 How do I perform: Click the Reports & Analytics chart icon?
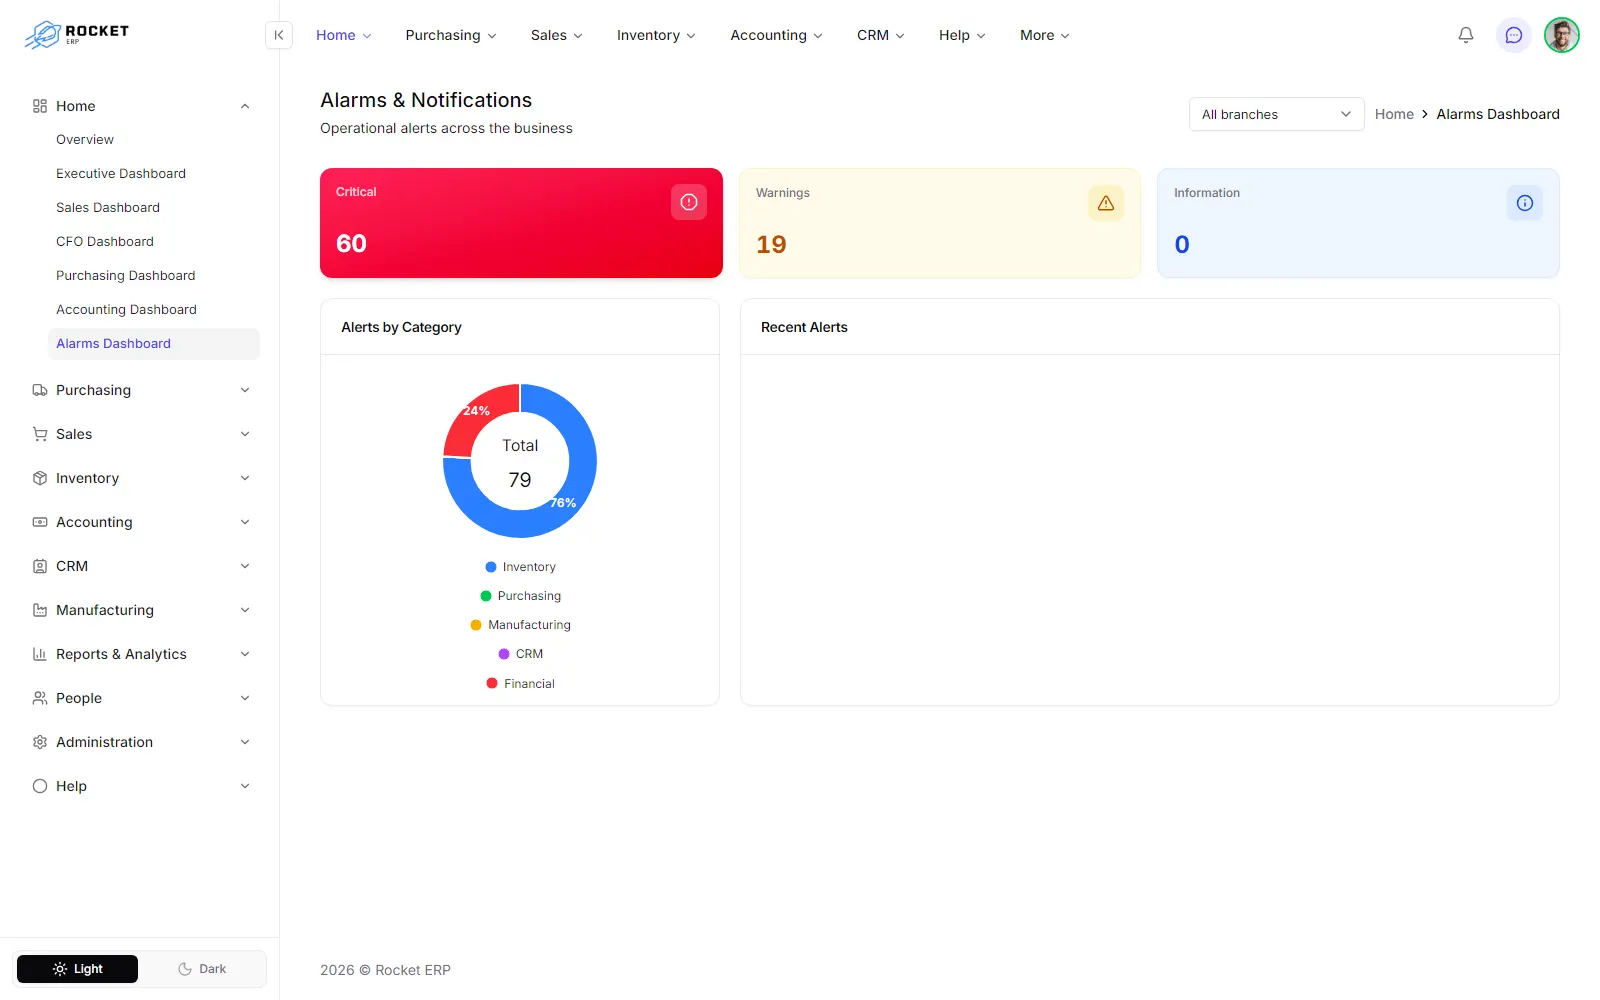coord(40,654)
